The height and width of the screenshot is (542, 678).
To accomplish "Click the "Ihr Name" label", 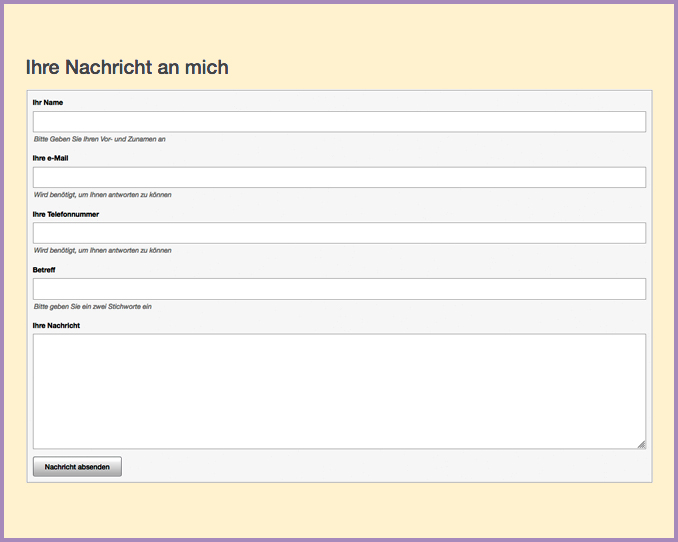I will coord(48,102).
